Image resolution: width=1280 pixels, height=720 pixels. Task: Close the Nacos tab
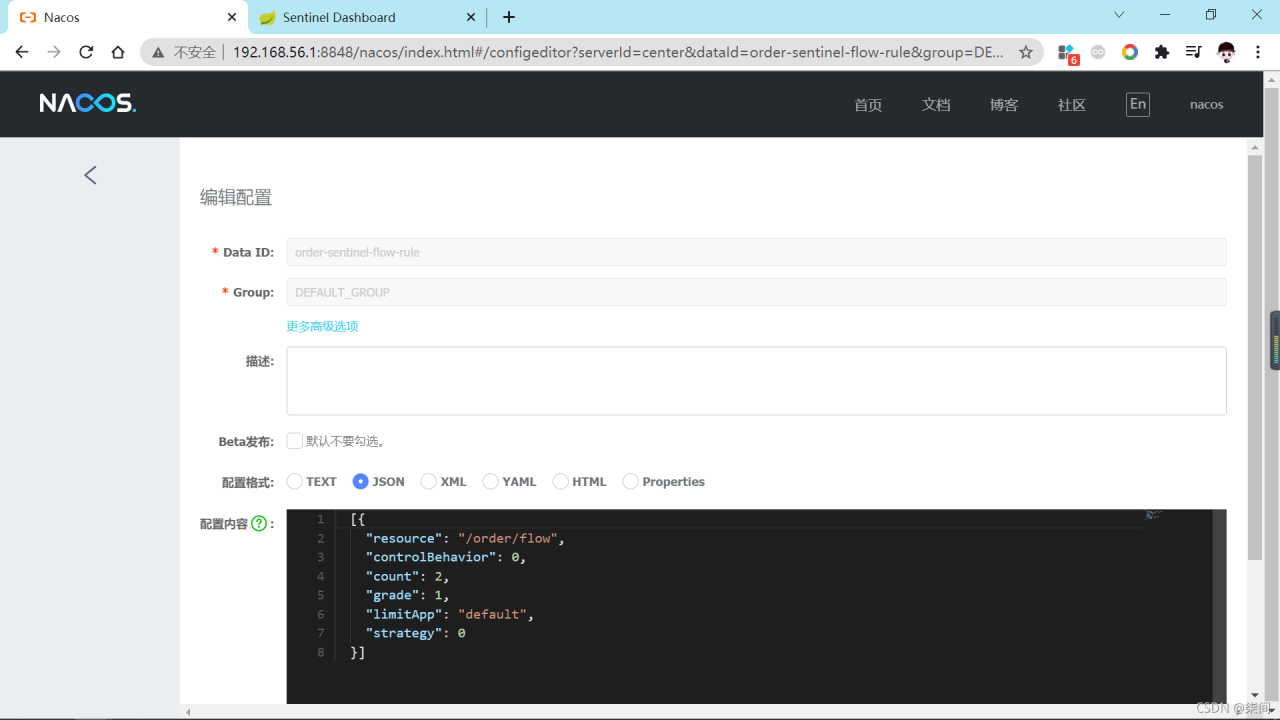232,17
